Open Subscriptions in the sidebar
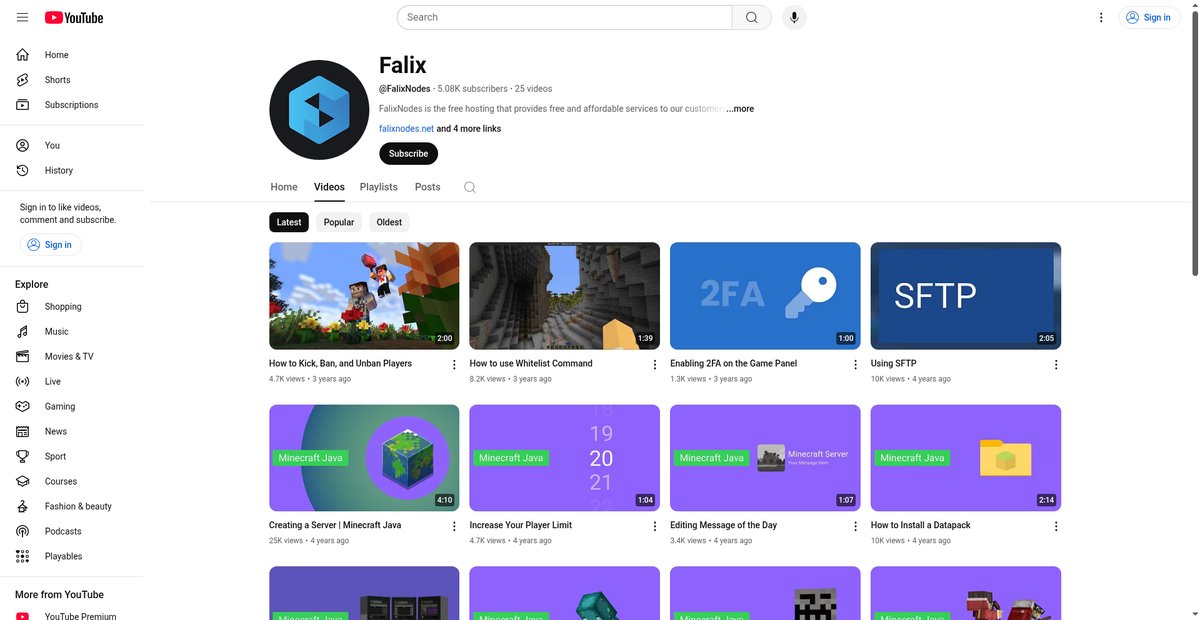This screenshot has height=620, width=1200. [72, 105]
